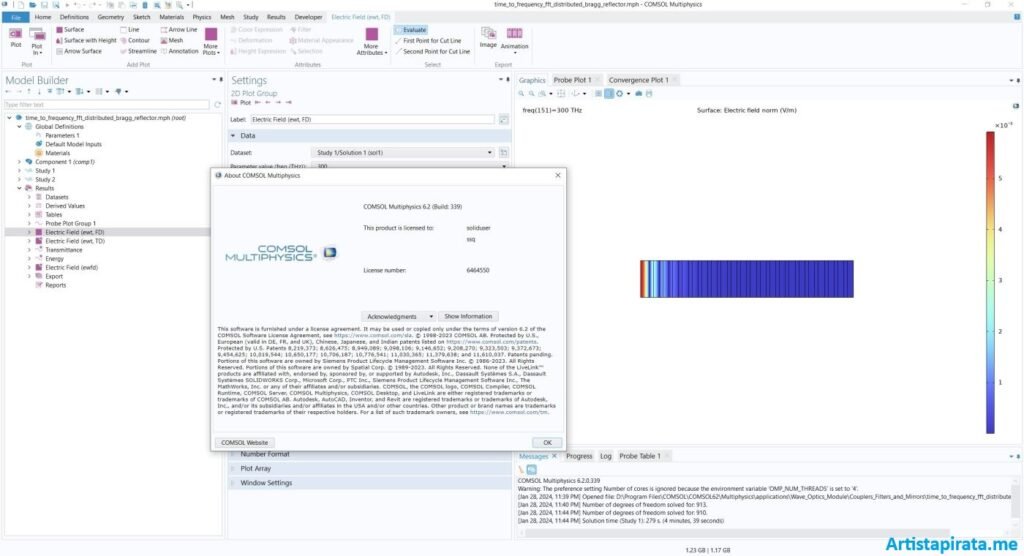Add a Contour plot
This screenshot has height=556, width=1024.
(x=135, y=41)
